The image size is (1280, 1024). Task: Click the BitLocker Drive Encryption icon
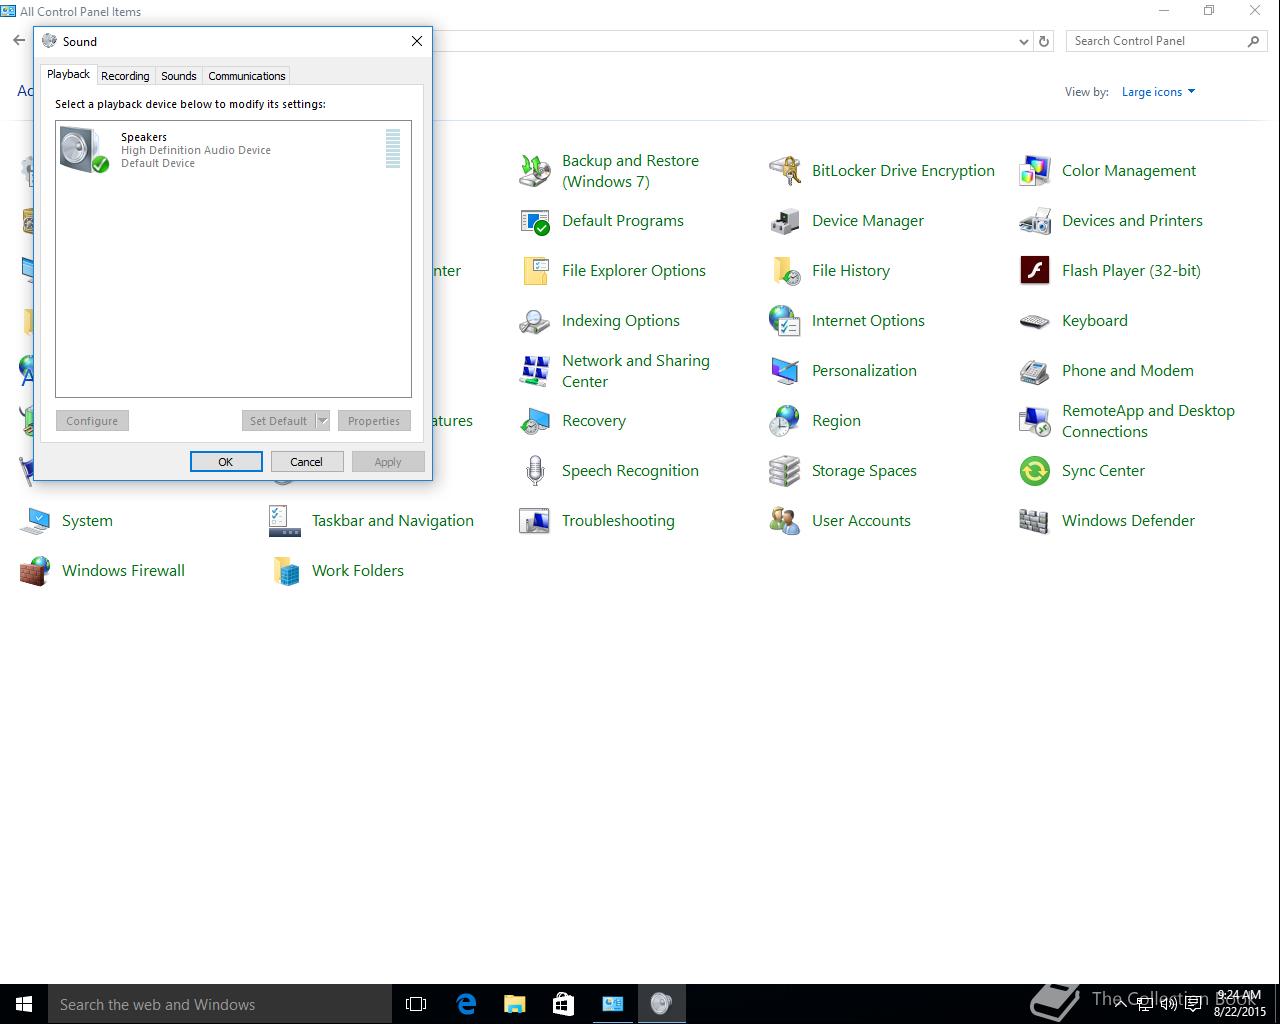point(785,171)
